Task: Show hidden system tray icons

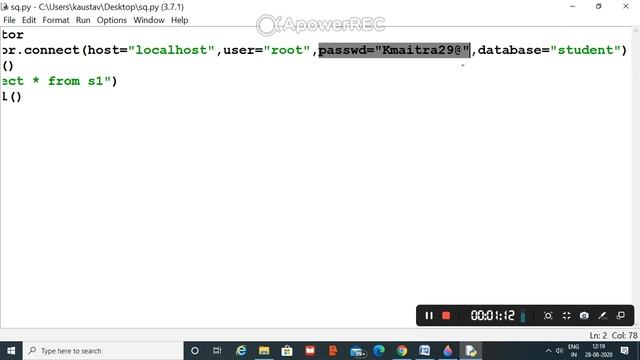Action: (548, 351)
